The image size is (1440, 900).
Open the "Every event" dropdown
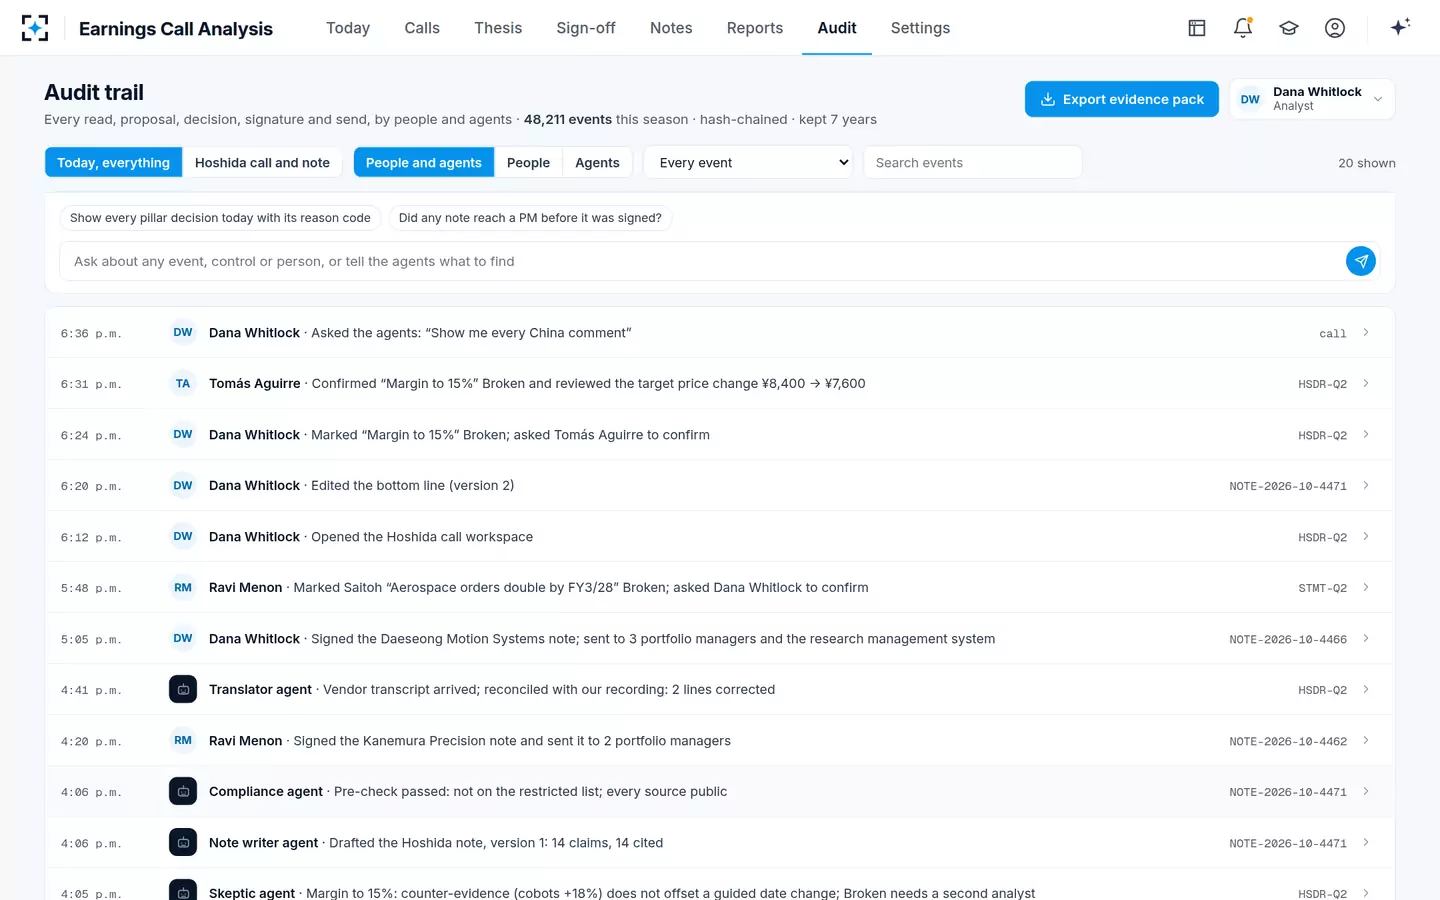[748, 162]
